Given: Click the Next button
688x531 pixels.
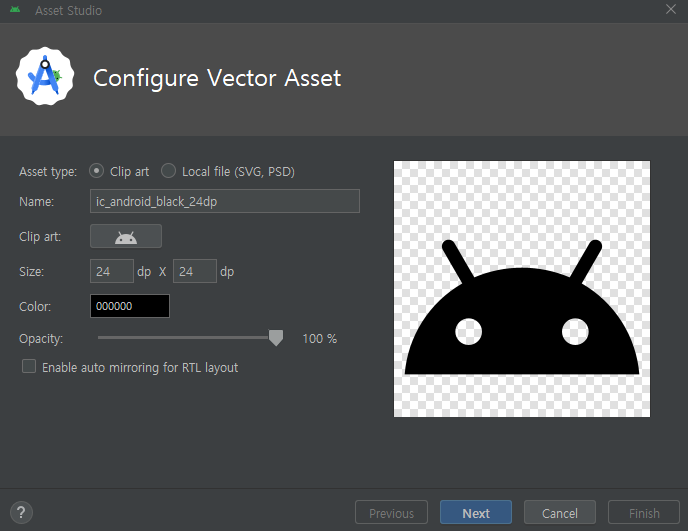Looking at the screenshot, I should pyautogui.click(x=476, y=512).
